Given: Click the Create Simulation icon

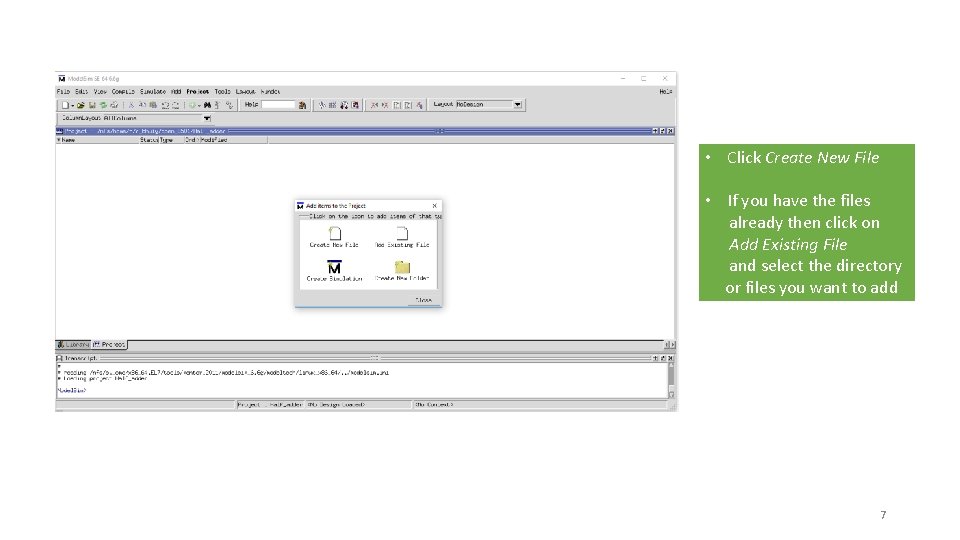Looking at the screenshot, I should click(x=334, y=267).
